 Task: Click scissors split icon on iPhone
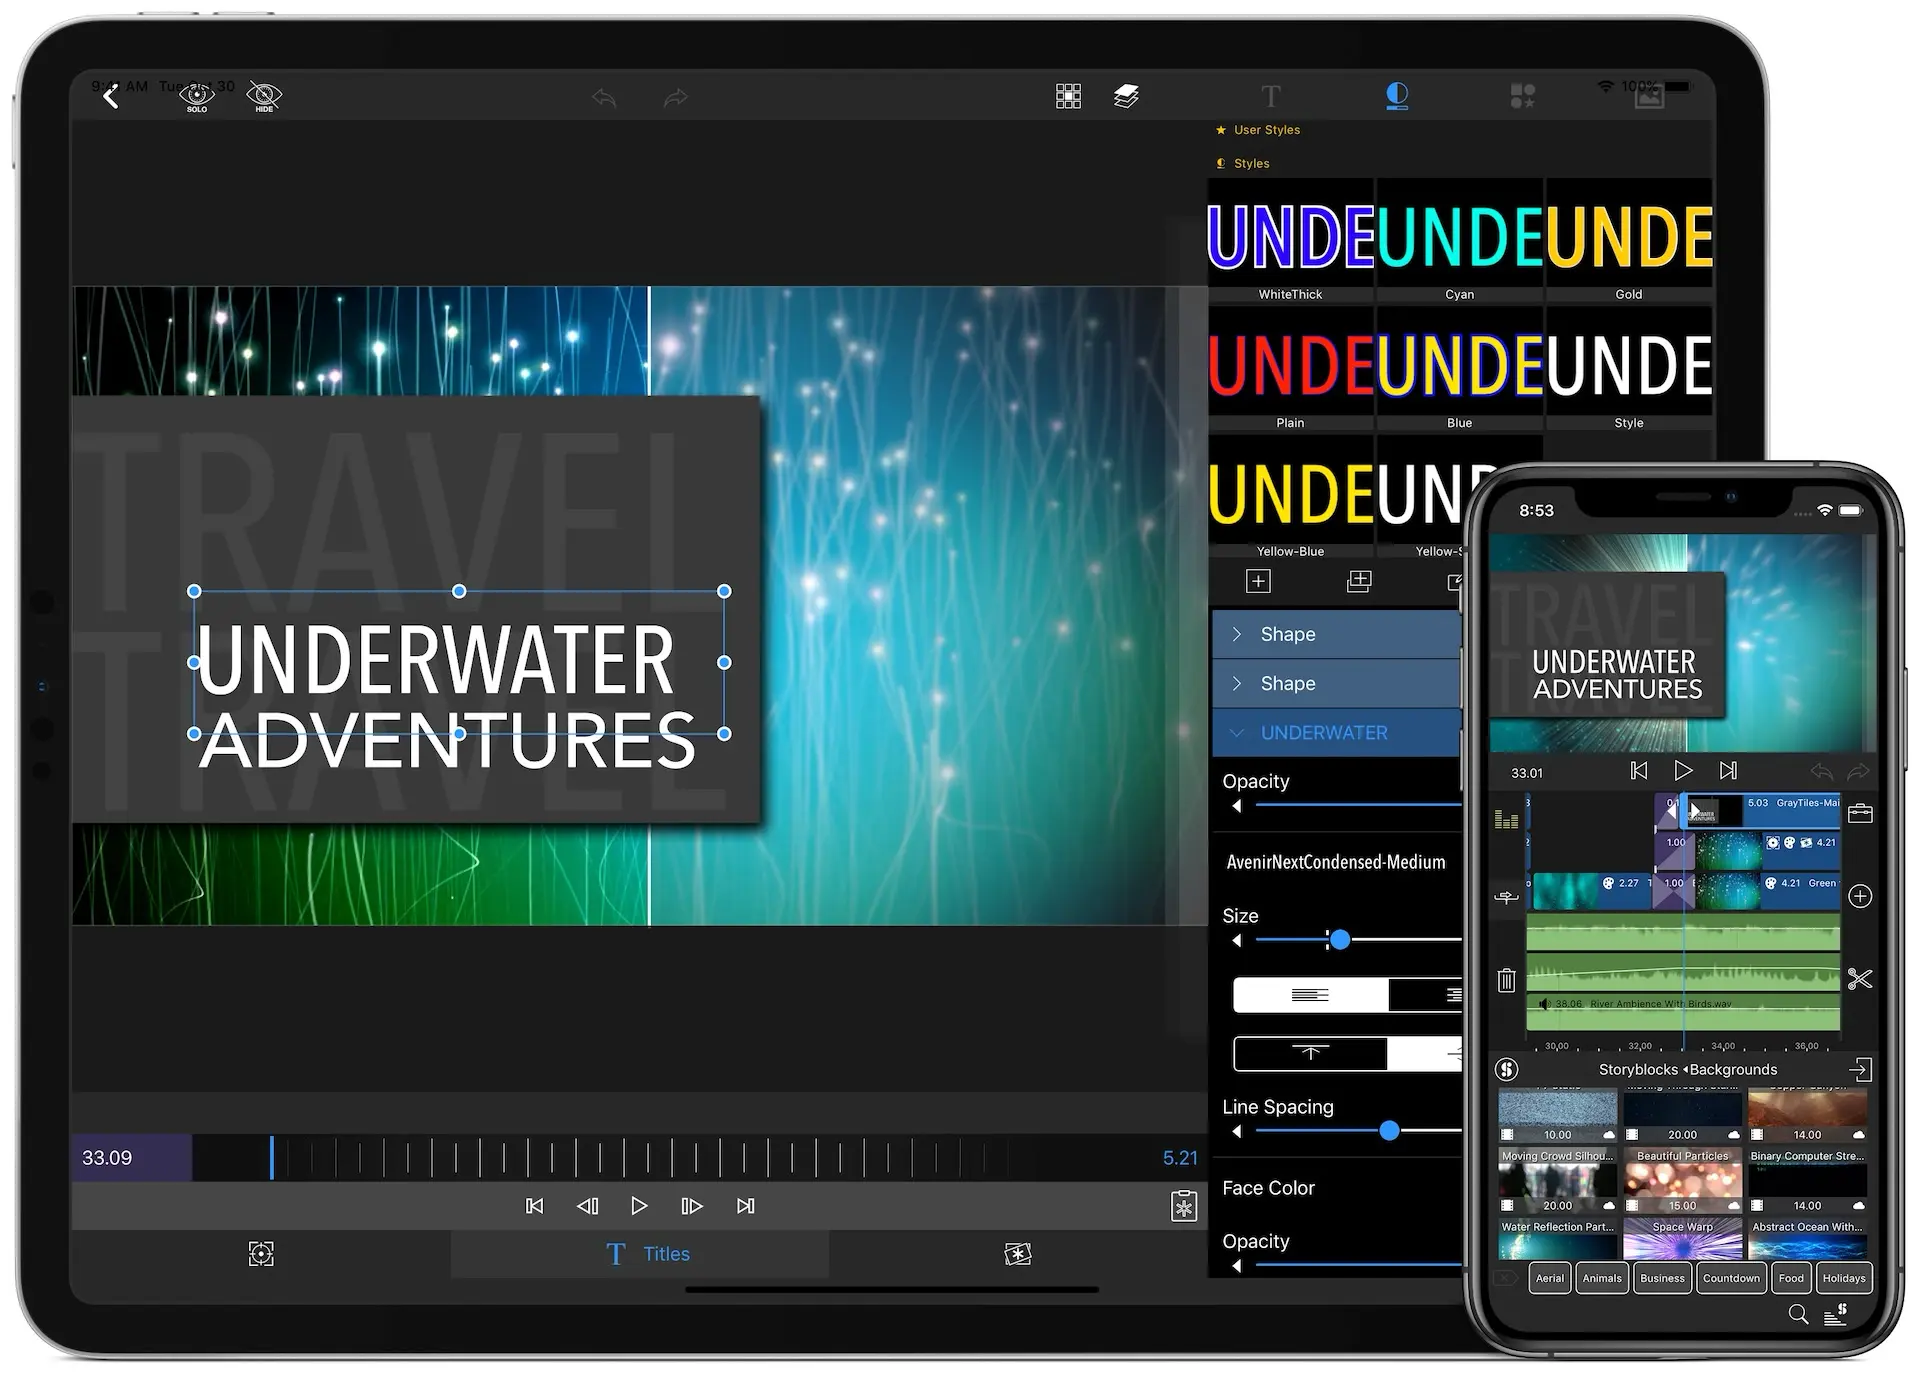click(x=1859, y=979)
